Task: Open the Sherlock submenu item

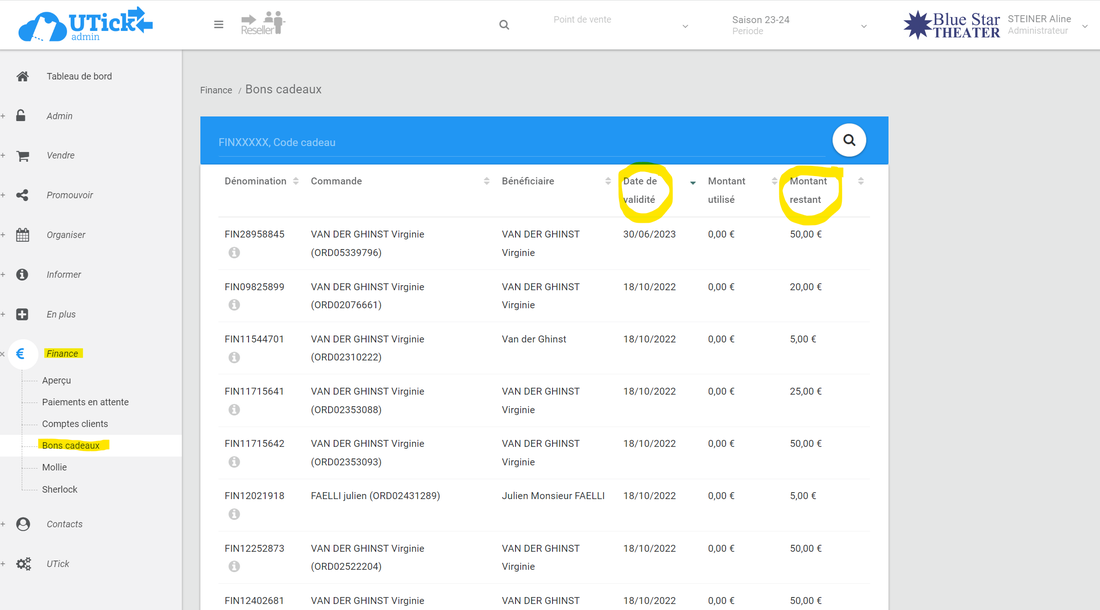Action: [59, 489]
